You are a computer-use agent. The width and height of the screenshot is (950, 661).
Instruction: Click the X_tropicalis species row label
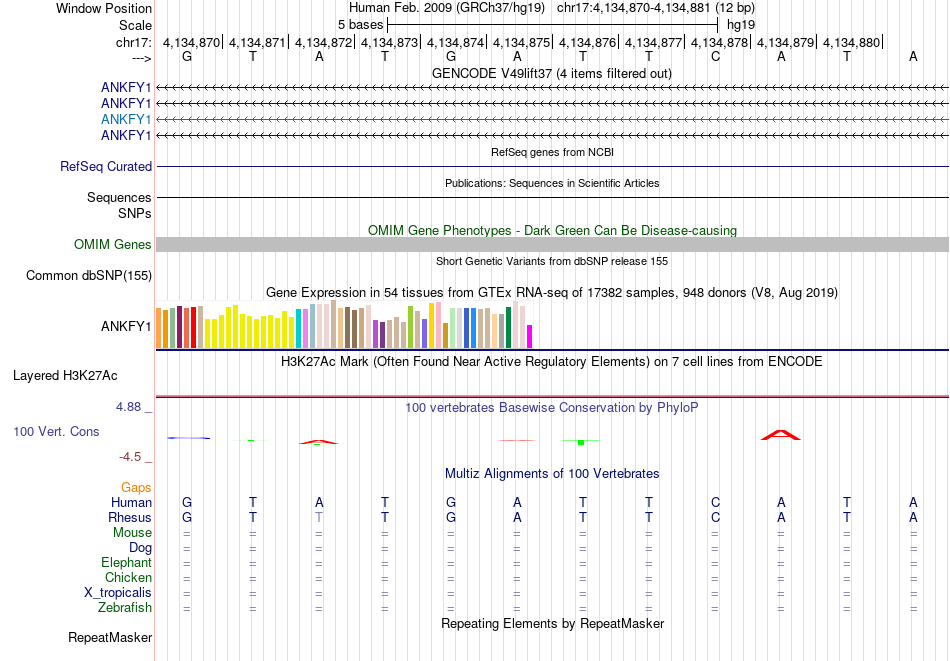click(x=118, y=593)
